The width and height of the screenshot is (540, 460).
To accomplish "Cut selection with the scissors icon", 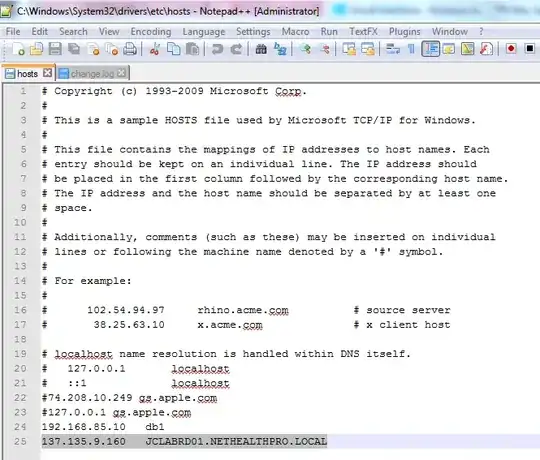I will click(x=155, y=49).
